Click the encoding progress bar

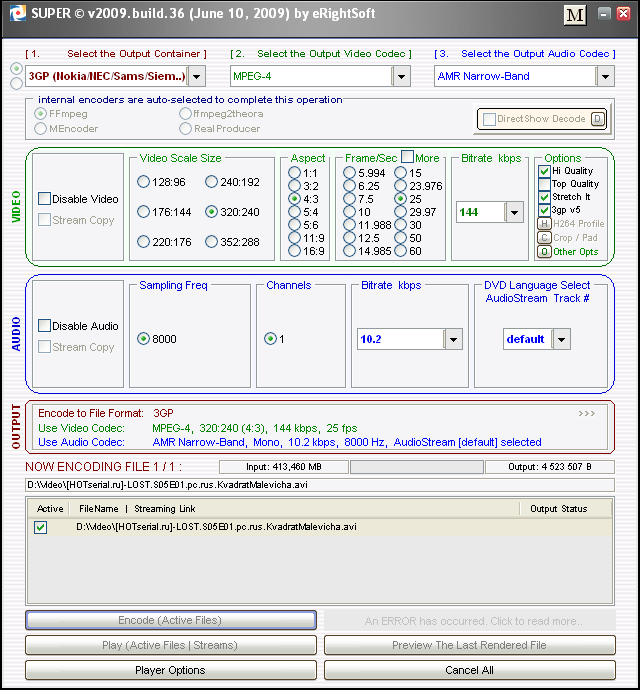416,467
